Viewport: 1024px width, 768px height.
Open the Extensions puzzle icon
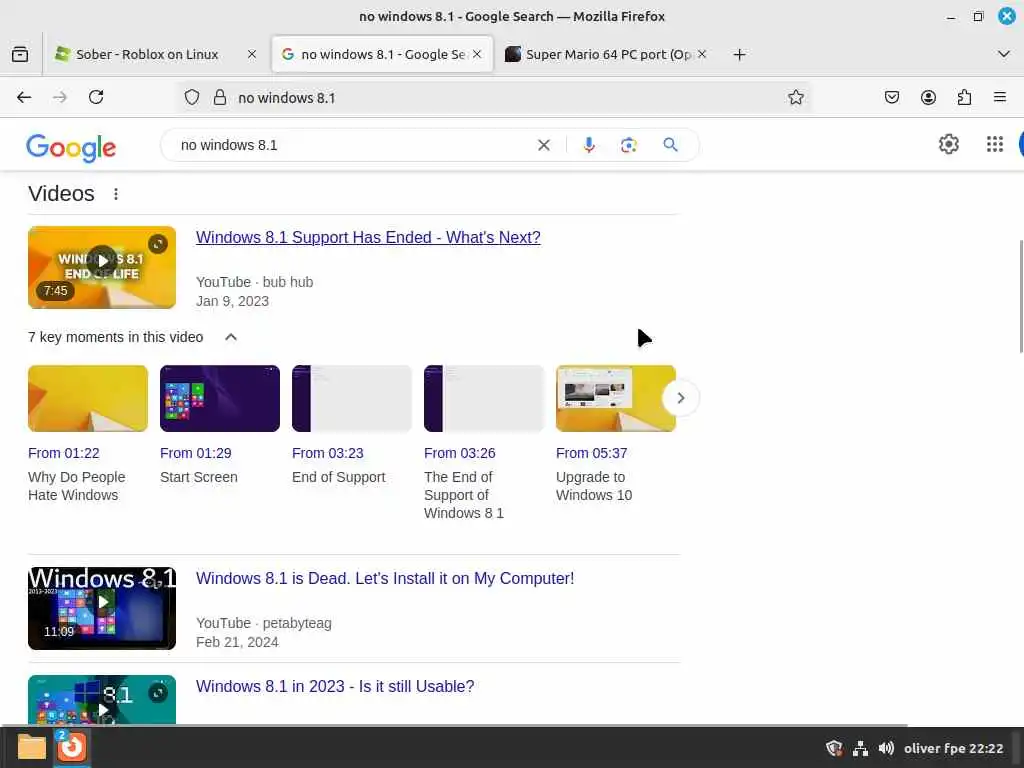(x=964, y=97)
